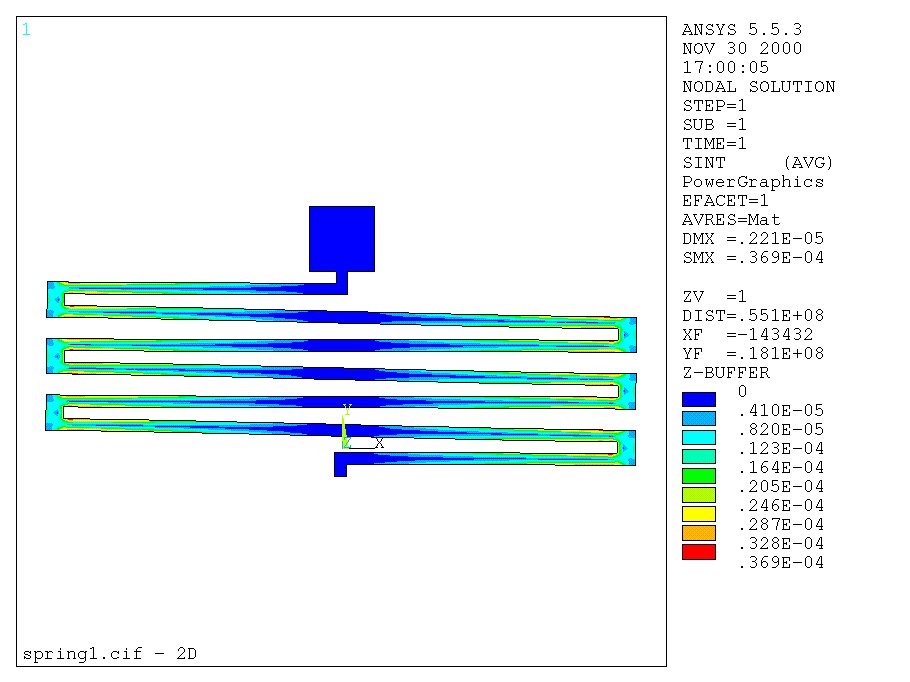This screenshot has width=910, height=682.
Task: Click the spring1.cif - 2D title text
Action: 109,654
